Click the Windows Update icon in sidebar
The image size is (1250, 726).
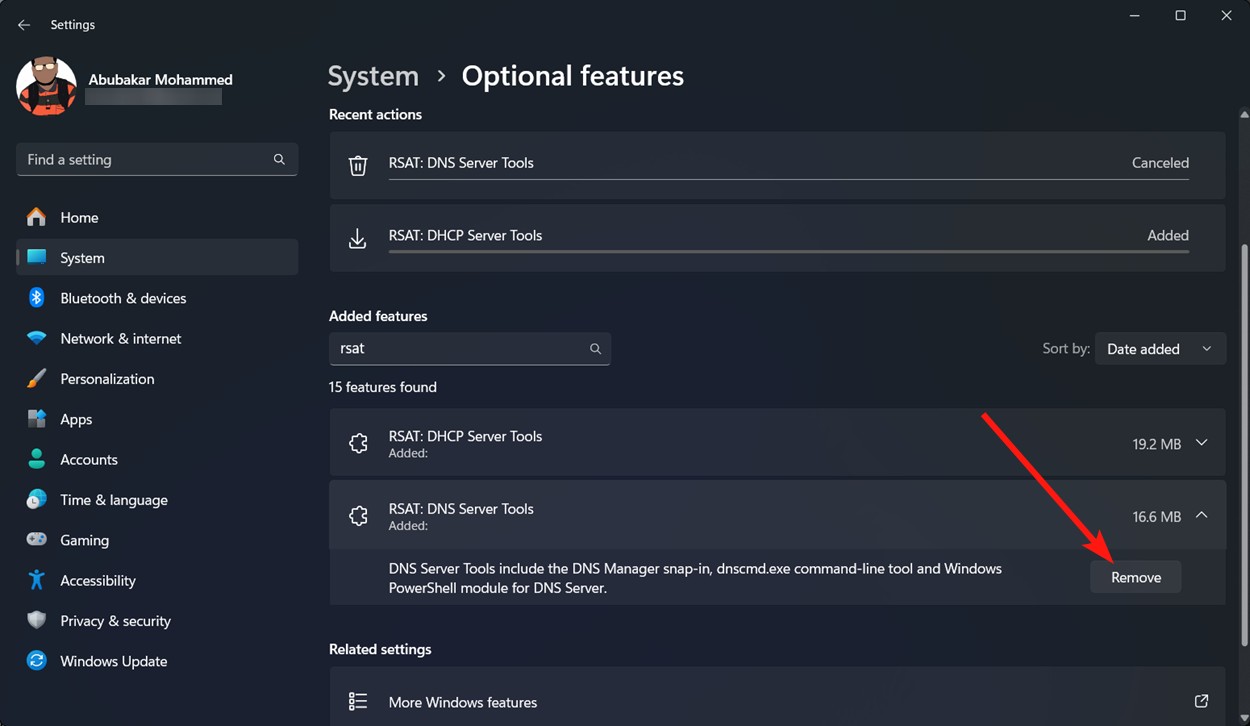tap(37, 661)
